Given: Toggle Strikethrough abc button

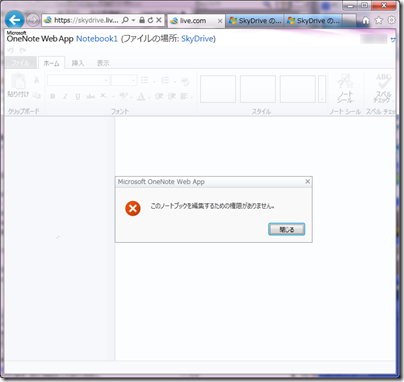Looking at the screenshot, I should (90, 96).
